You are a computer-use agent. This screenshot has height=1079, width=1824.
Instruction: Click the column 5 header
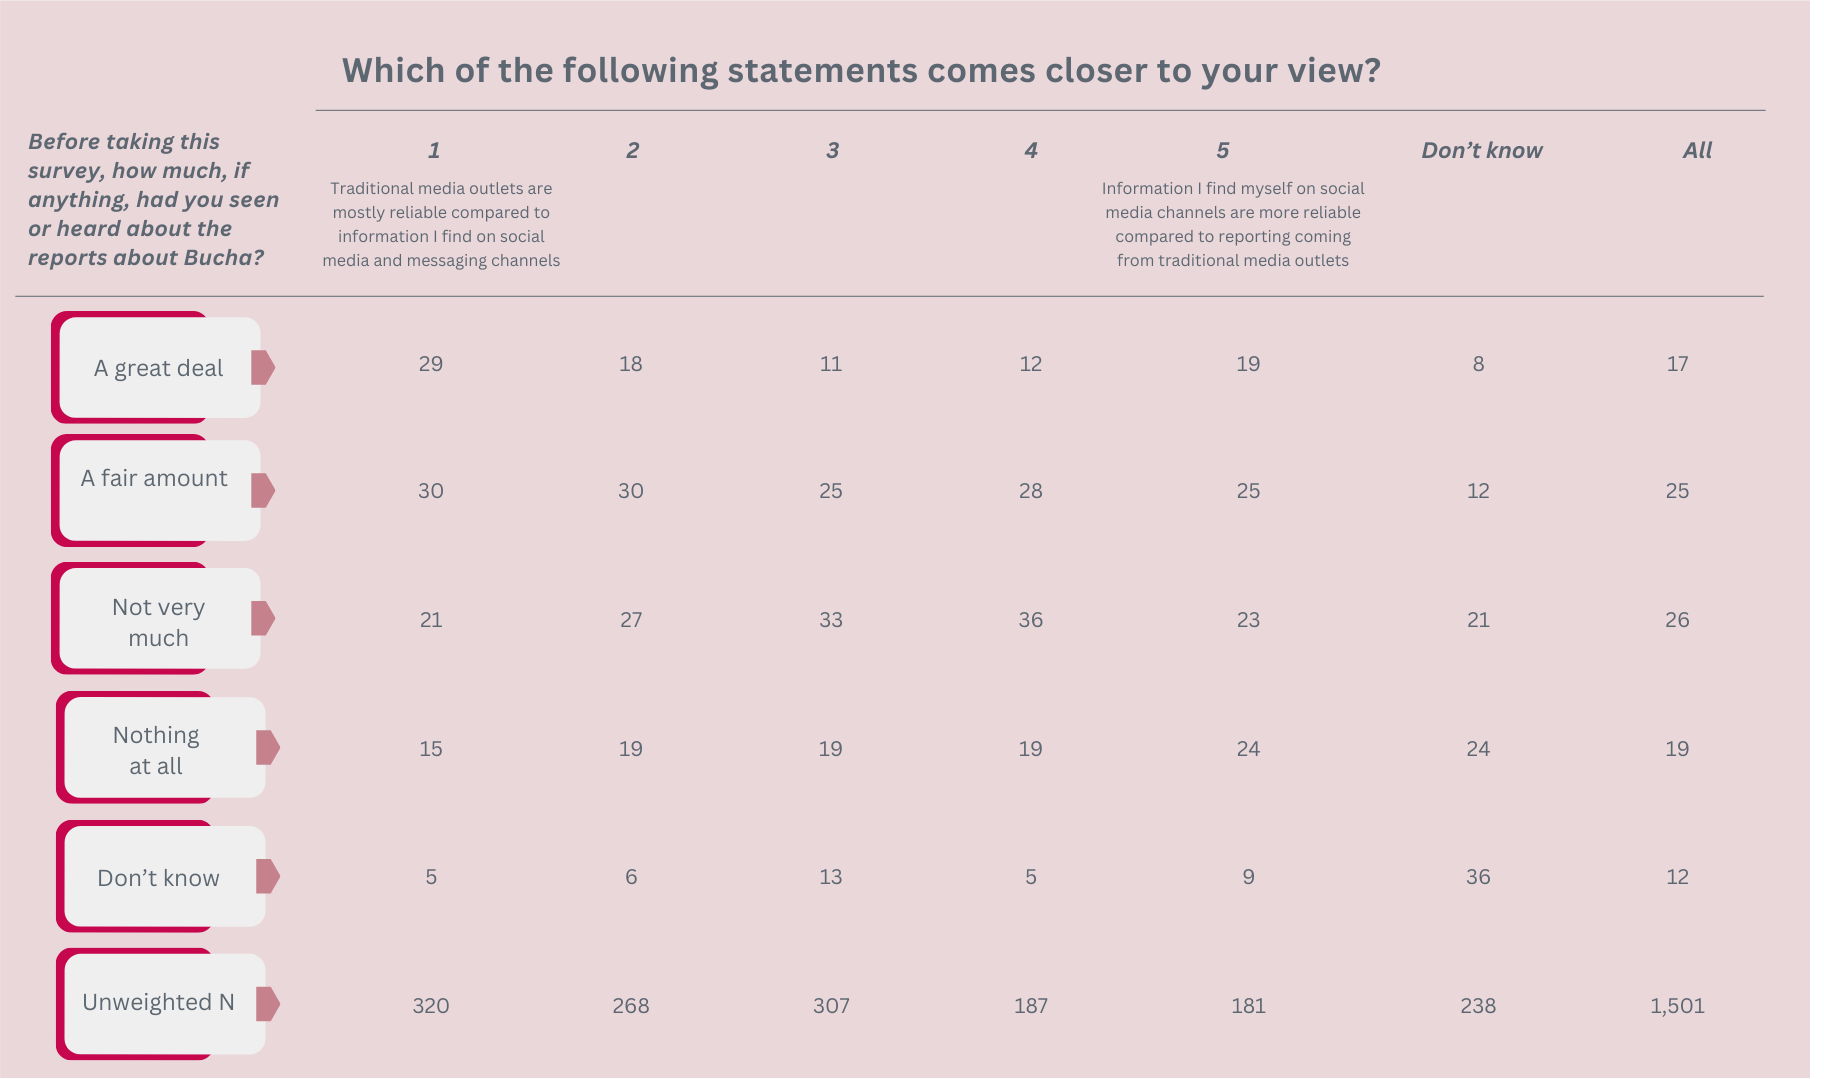[x=1222, y=150]
